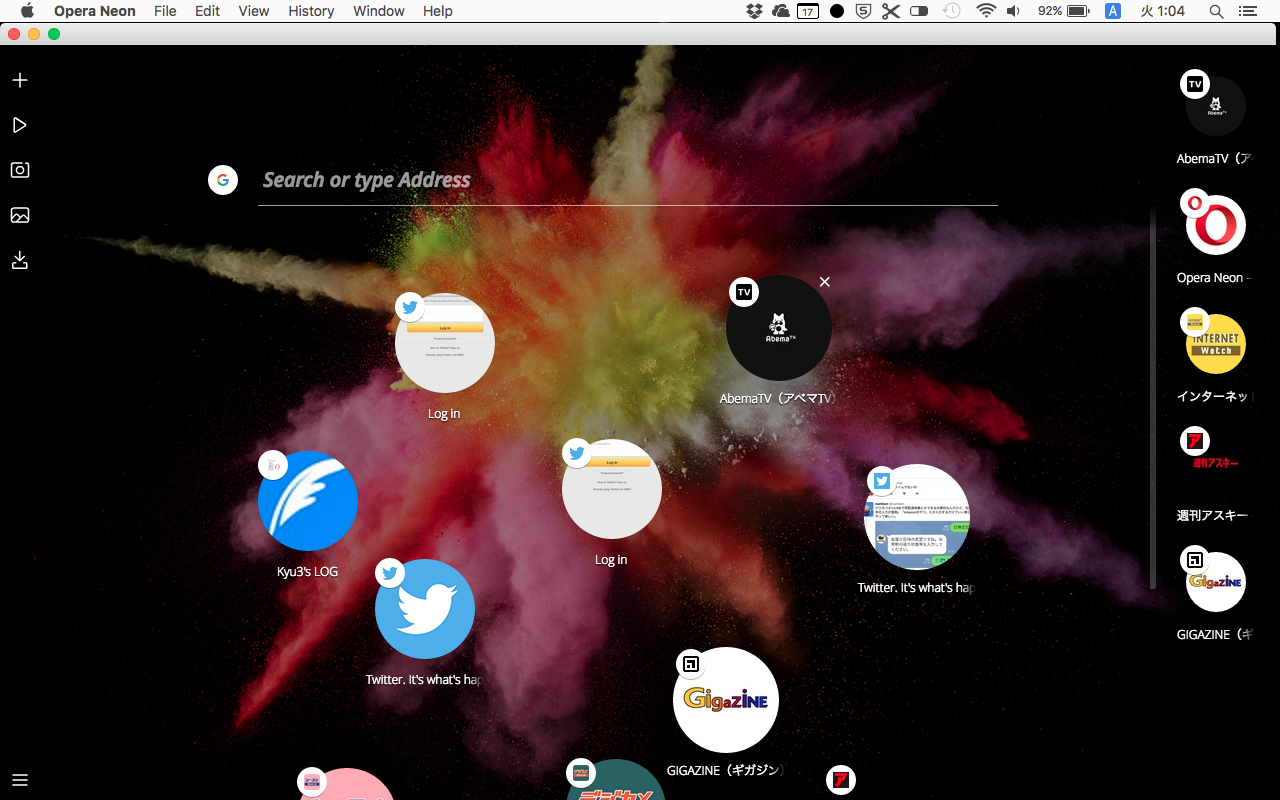
Task: Open the hamburger menu at the sidebar bottom
Action: coord(20,780)
